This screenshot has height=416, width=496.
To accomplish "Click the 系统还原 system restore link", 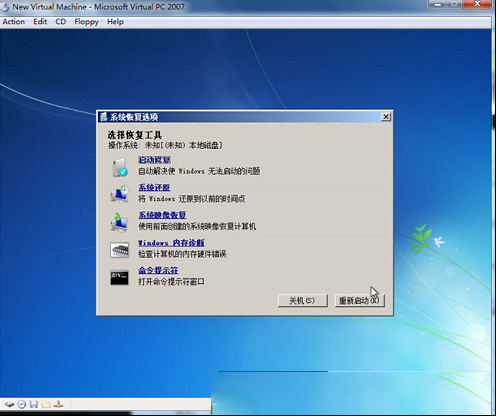I will coord(154,187).
